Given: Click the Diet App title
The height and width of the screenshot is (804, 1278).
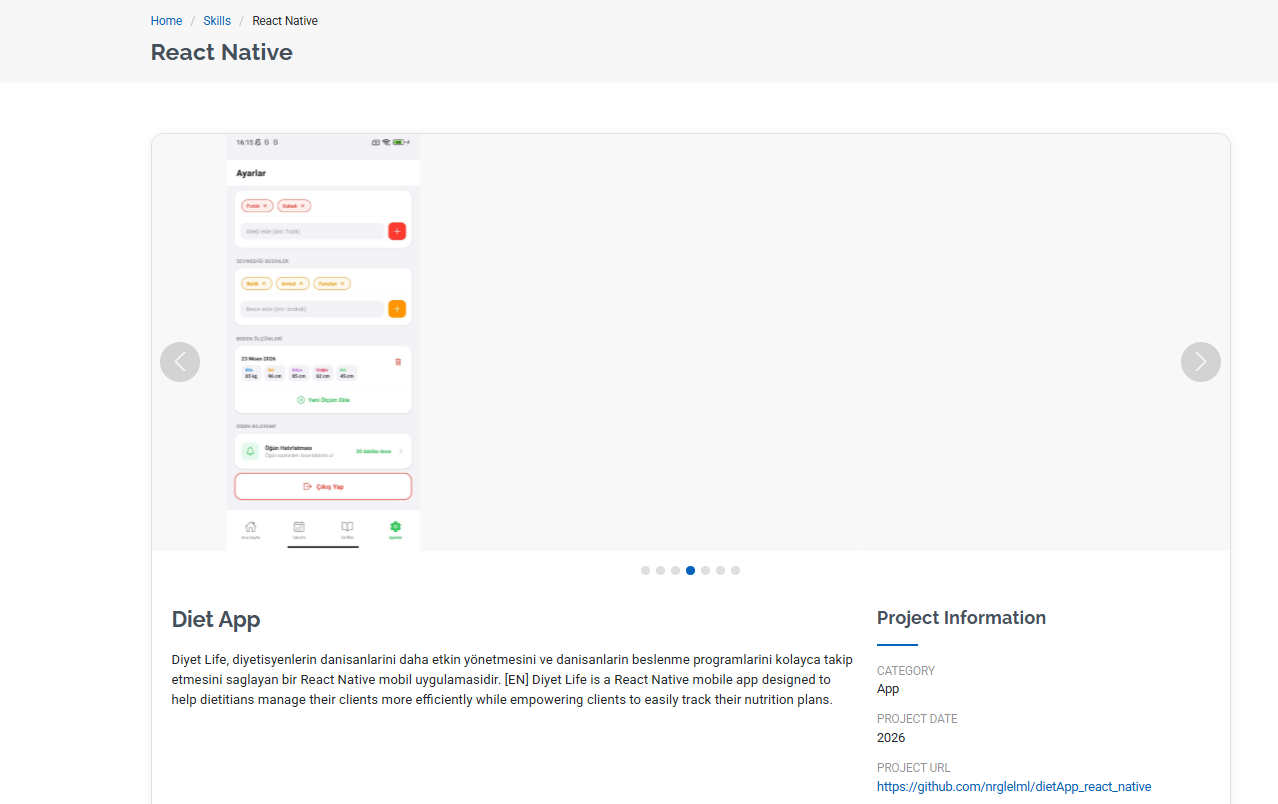Looking at the screenshot, I should point(216,619).
